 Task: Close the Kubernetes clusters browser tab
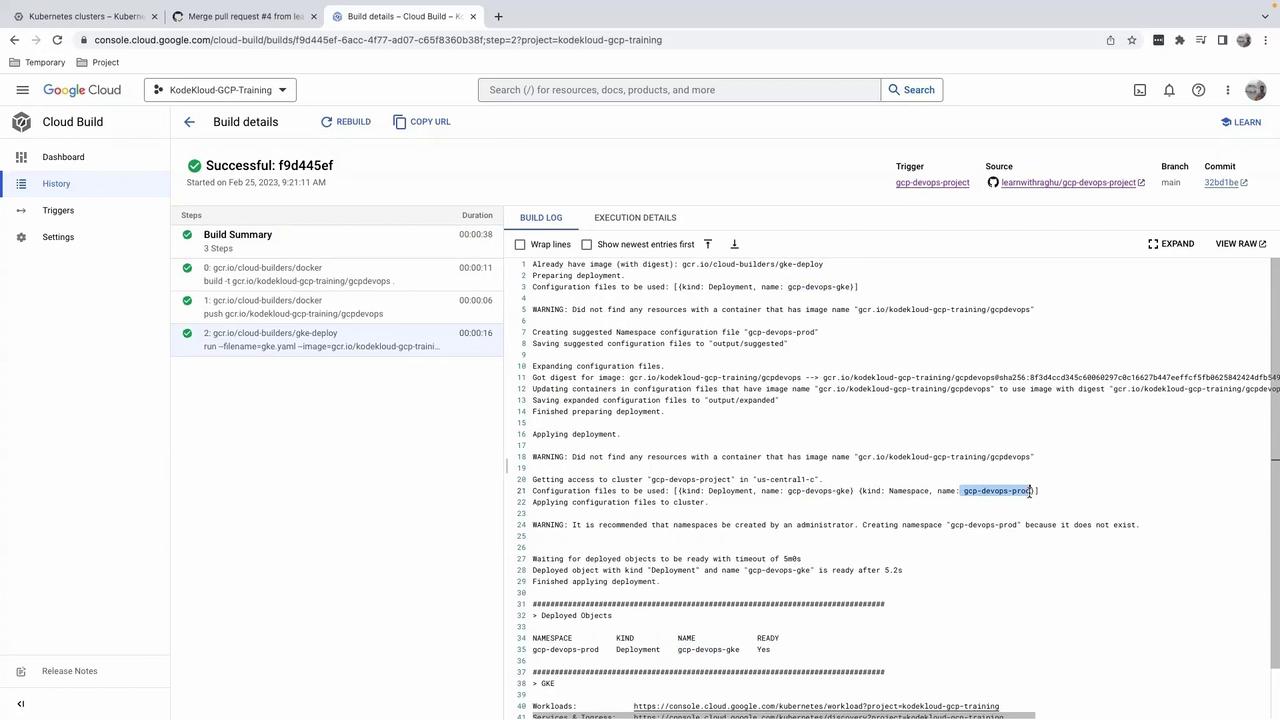[x=154, y=16]
